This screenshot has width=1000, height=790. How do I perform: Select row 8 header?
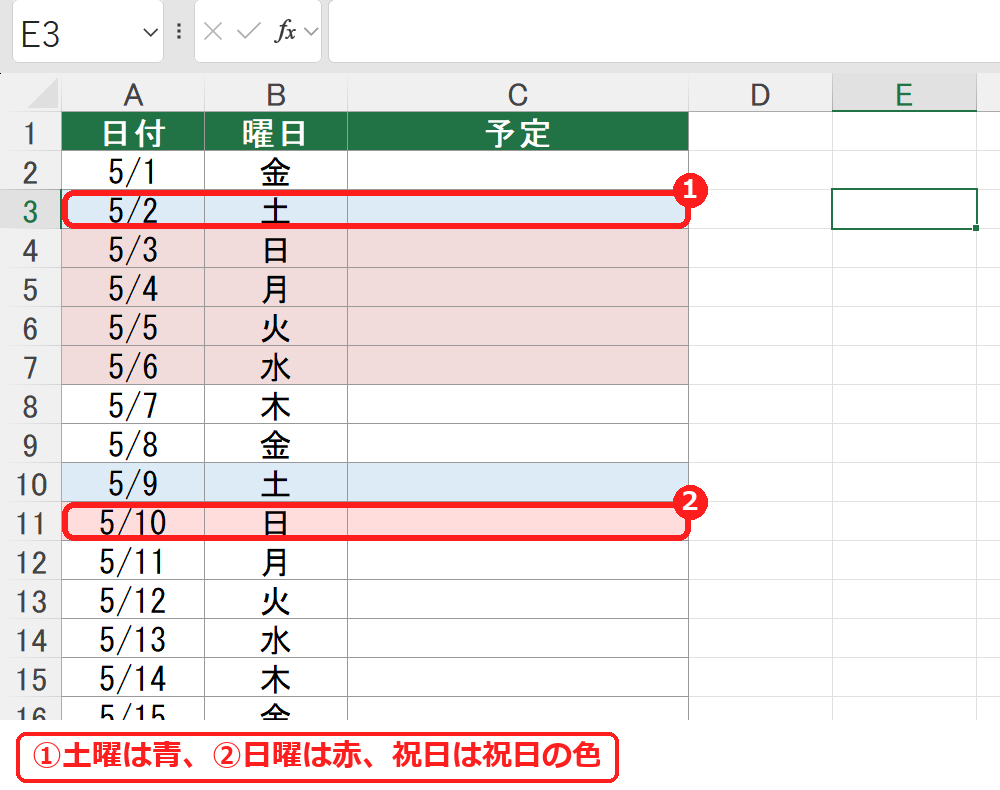30,406
